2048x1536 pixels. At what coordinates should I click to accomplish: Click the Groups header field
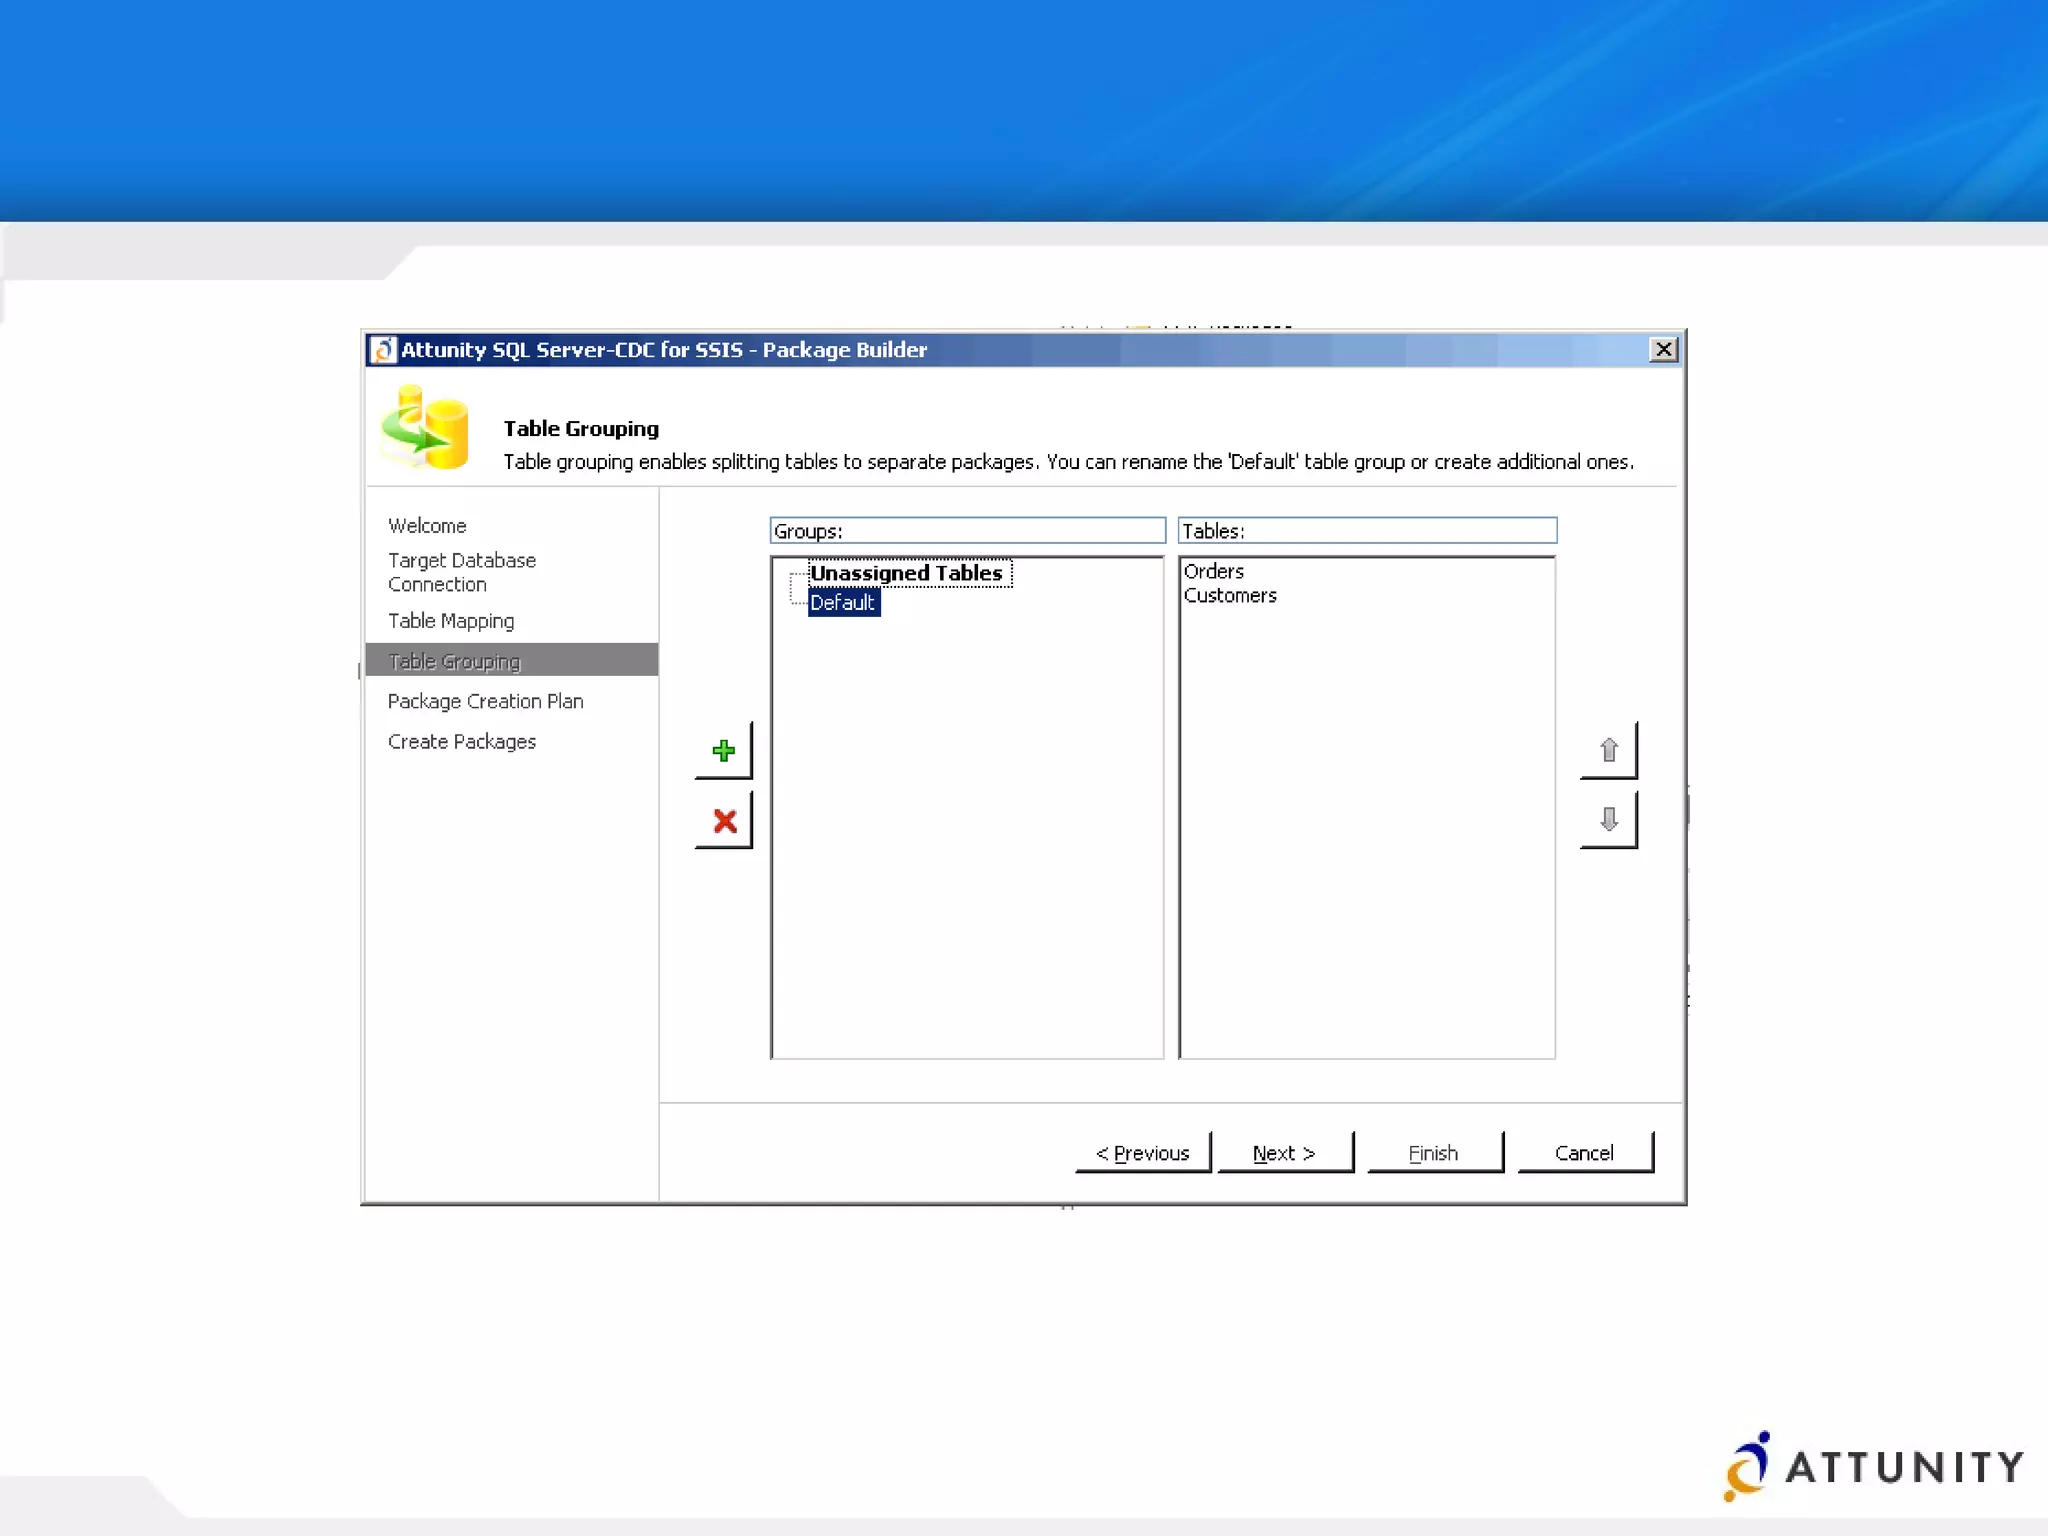[x=967, y=530]
